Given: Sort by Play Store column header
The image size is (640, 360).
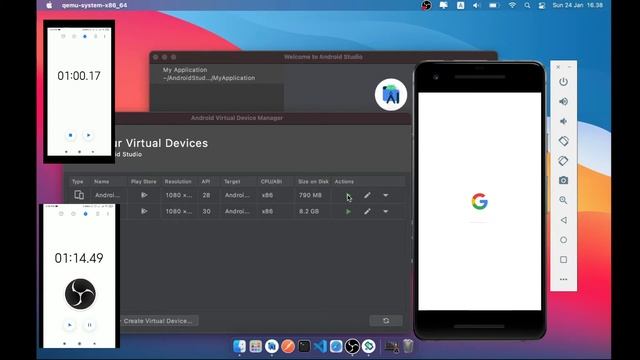Looking at the screenshot, I should 144,182.
